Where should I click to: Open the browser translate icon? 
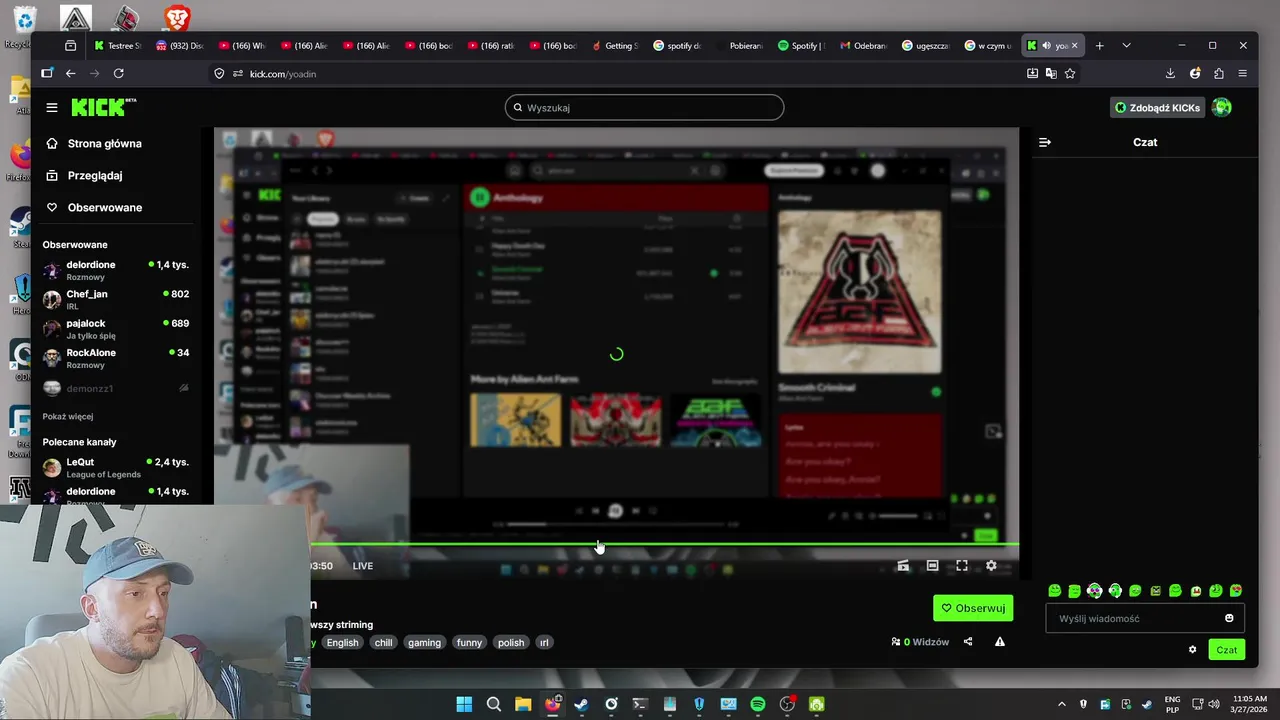click(x=1051, y=73)
